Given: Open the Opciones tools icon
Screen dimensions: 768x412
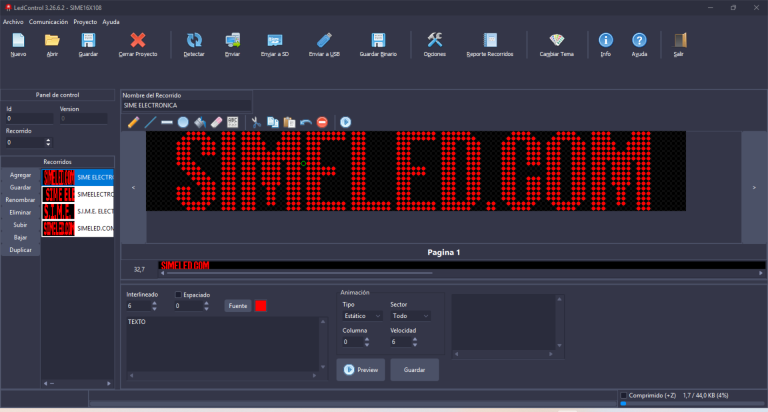Looking at the screenshot, I should pos(434,40).
